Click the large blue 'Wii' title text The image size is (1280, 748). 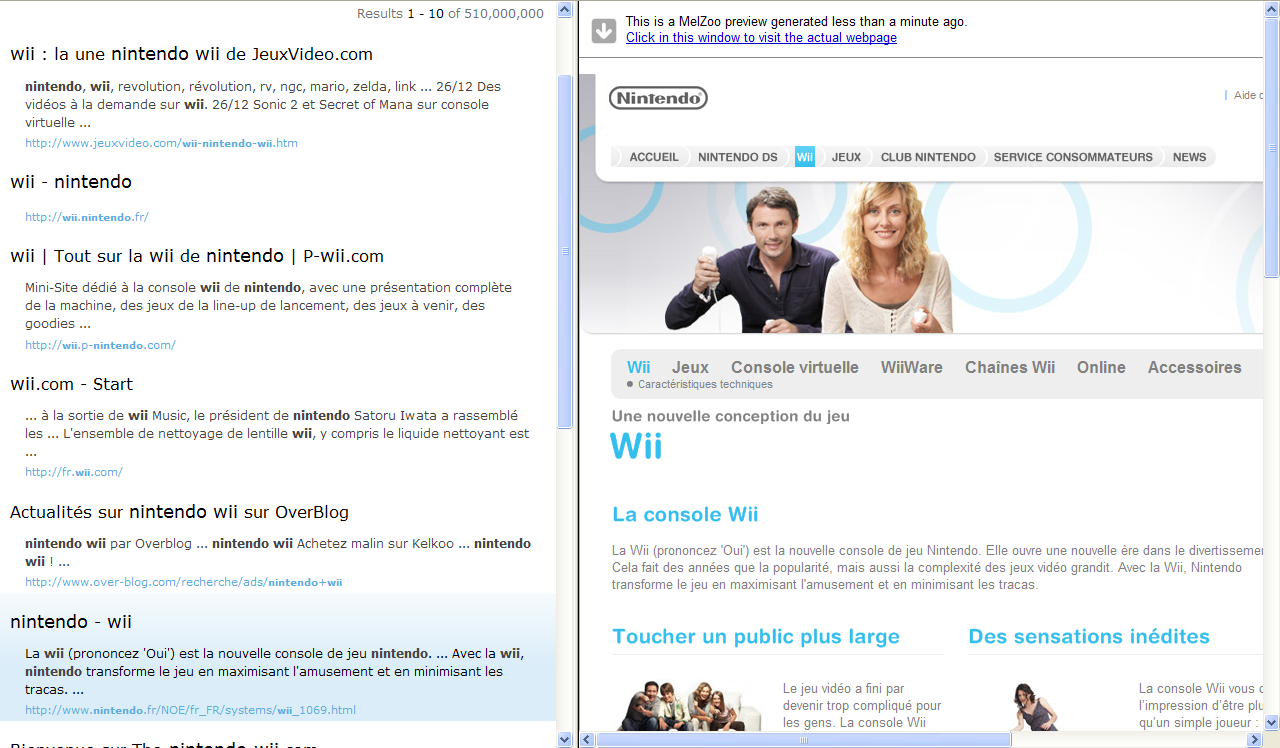click(636, 446)
